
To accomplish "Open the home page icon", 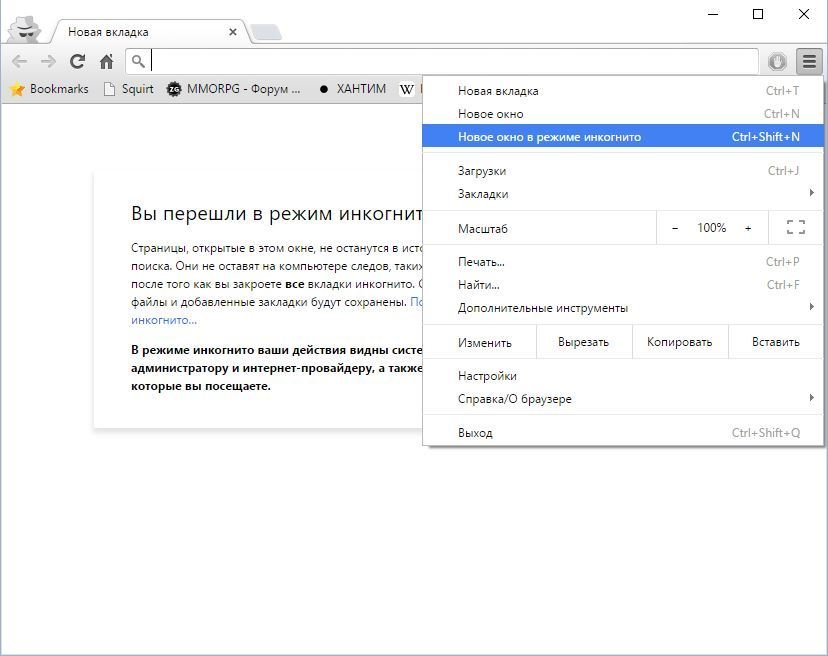I will [x=106, y=61].
